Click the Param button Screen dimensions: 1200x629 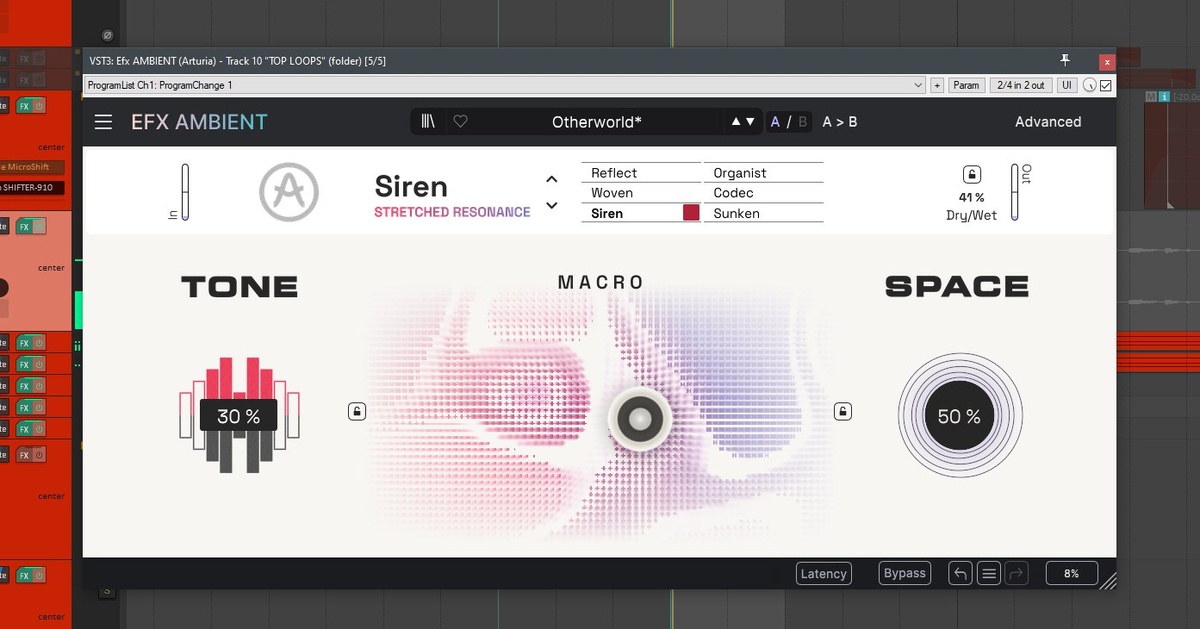[x=966, y=86]
